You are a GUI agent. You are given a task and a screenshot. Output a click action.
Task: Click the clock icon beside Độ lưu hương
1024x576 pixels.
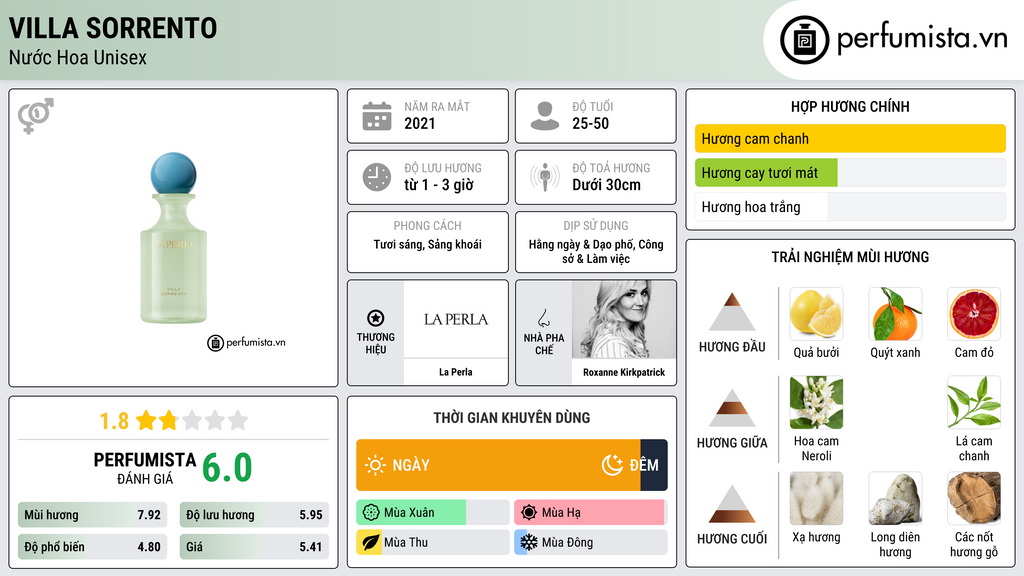(377, 177)
